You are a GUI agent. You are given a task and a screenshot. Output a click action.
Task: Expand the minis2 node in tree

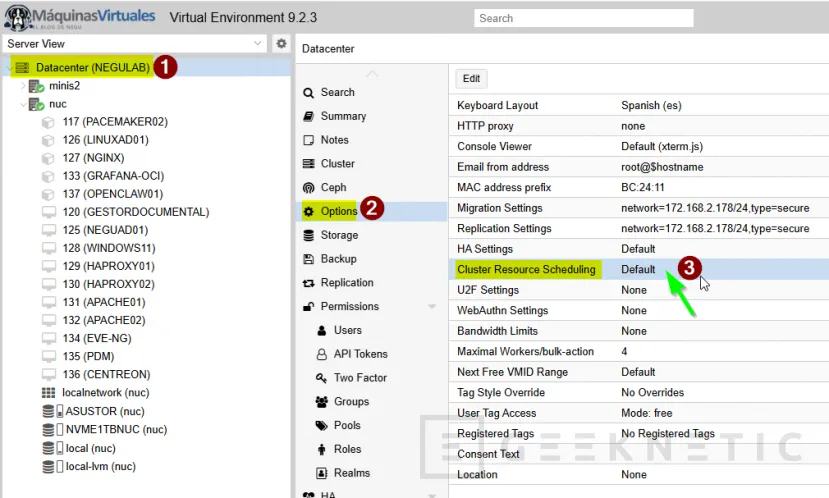(23, 86)
